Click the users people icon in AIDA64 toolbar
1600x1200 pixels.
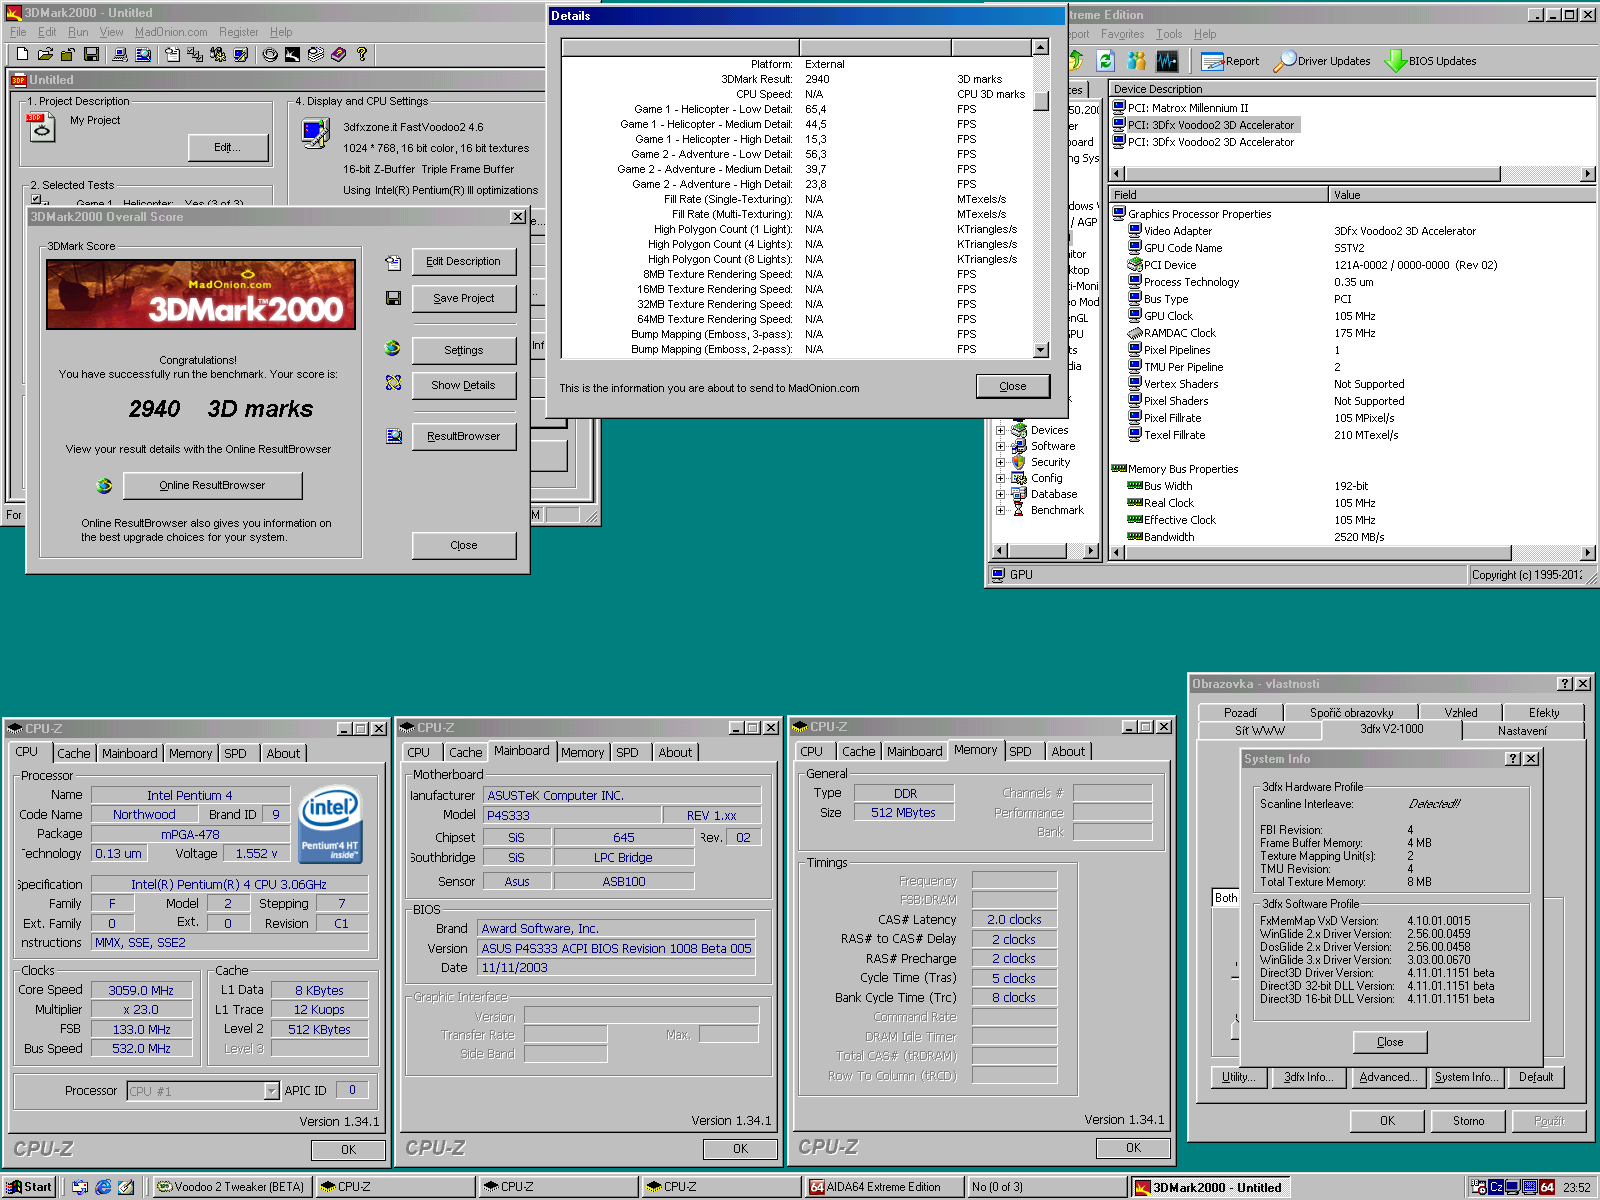click(x=1136, y=61)
